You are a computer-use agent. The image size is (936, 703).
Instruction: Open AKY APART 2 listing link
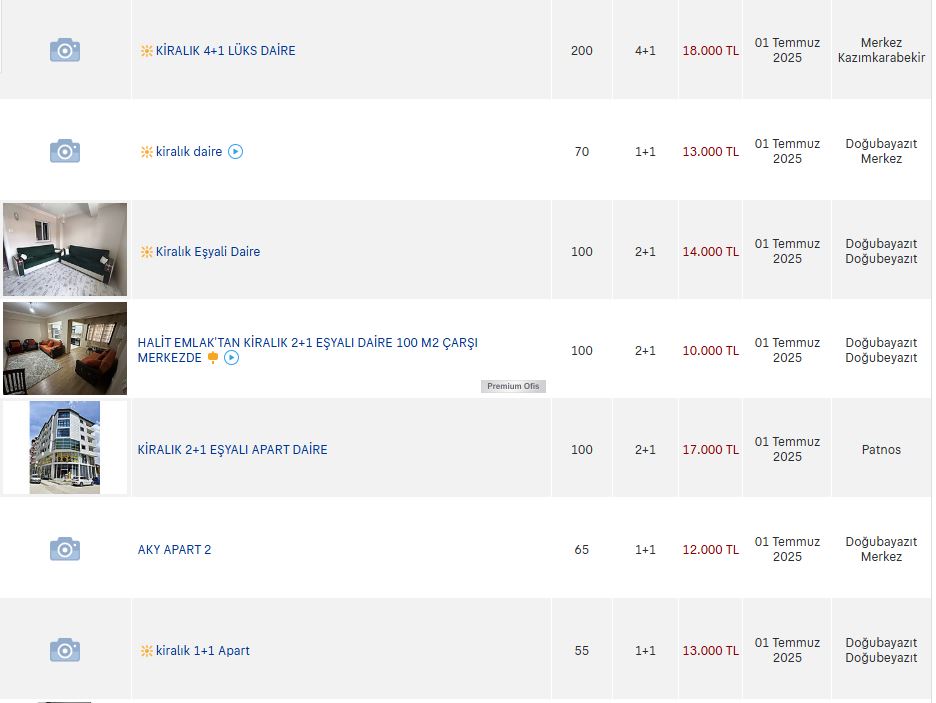pyautogui.click(x=174, y=550)
